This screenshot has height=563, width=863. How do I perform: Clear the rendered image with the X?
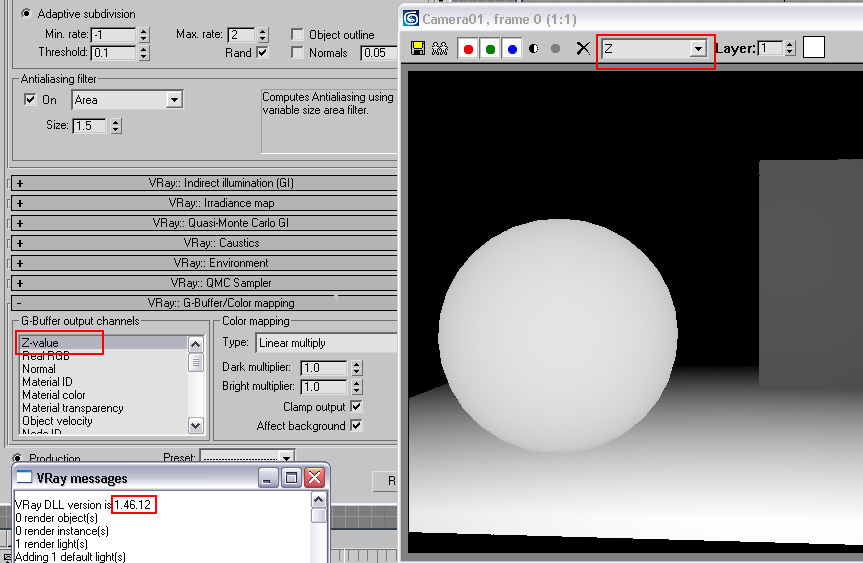583,48
